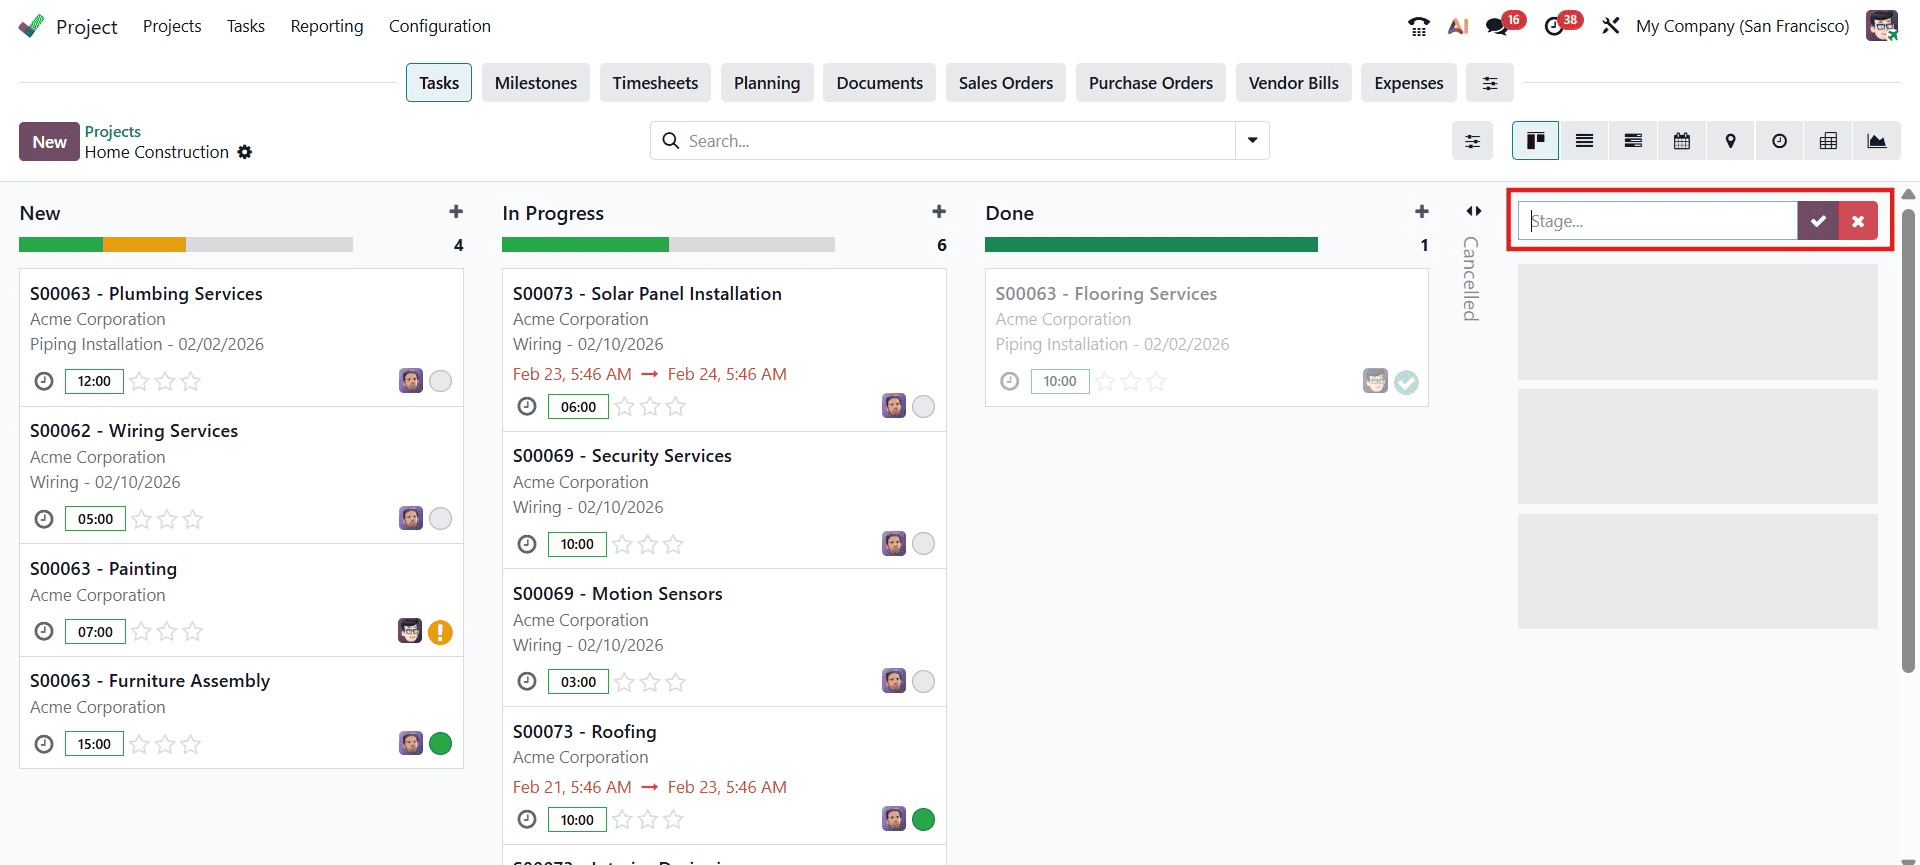
Task: Toggle state circle on Plumbing Services task
Action: [x=440, y=381]
